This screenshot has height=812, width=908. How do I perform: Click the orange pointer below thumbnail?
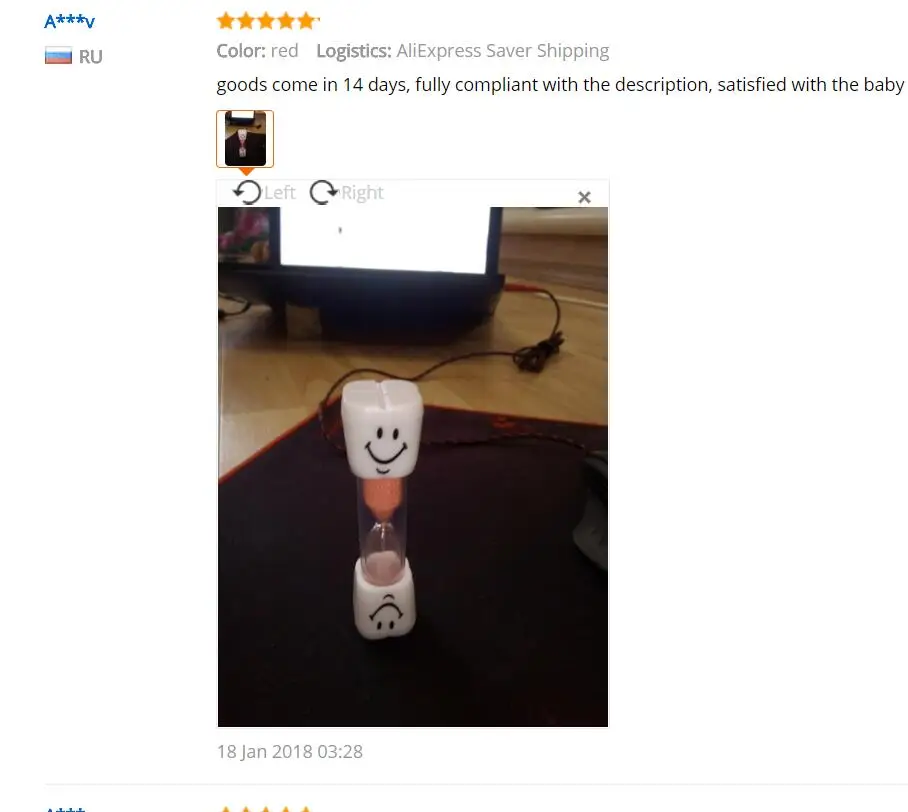pos(246,171)
